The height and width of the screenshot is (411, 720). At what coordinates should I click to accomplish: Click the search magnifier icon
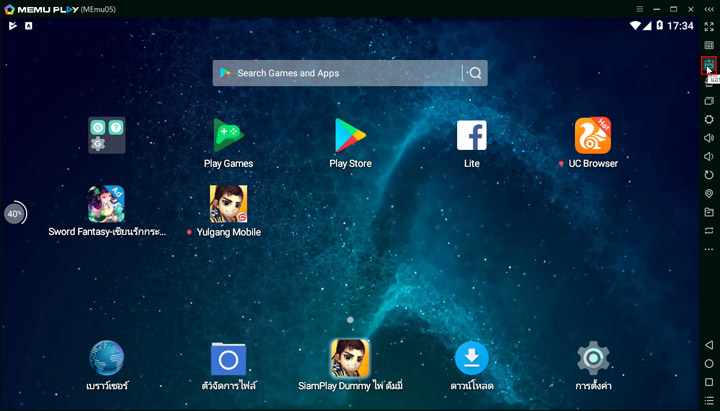[x=475, y=73]
